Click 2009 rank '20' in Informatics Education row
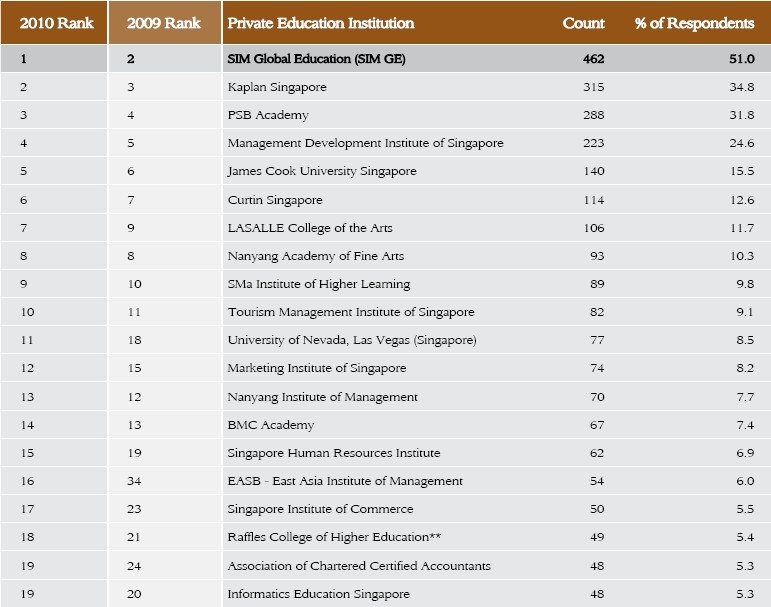The height and width of the screenshot is (607, 771). click(x=134, y=594)
